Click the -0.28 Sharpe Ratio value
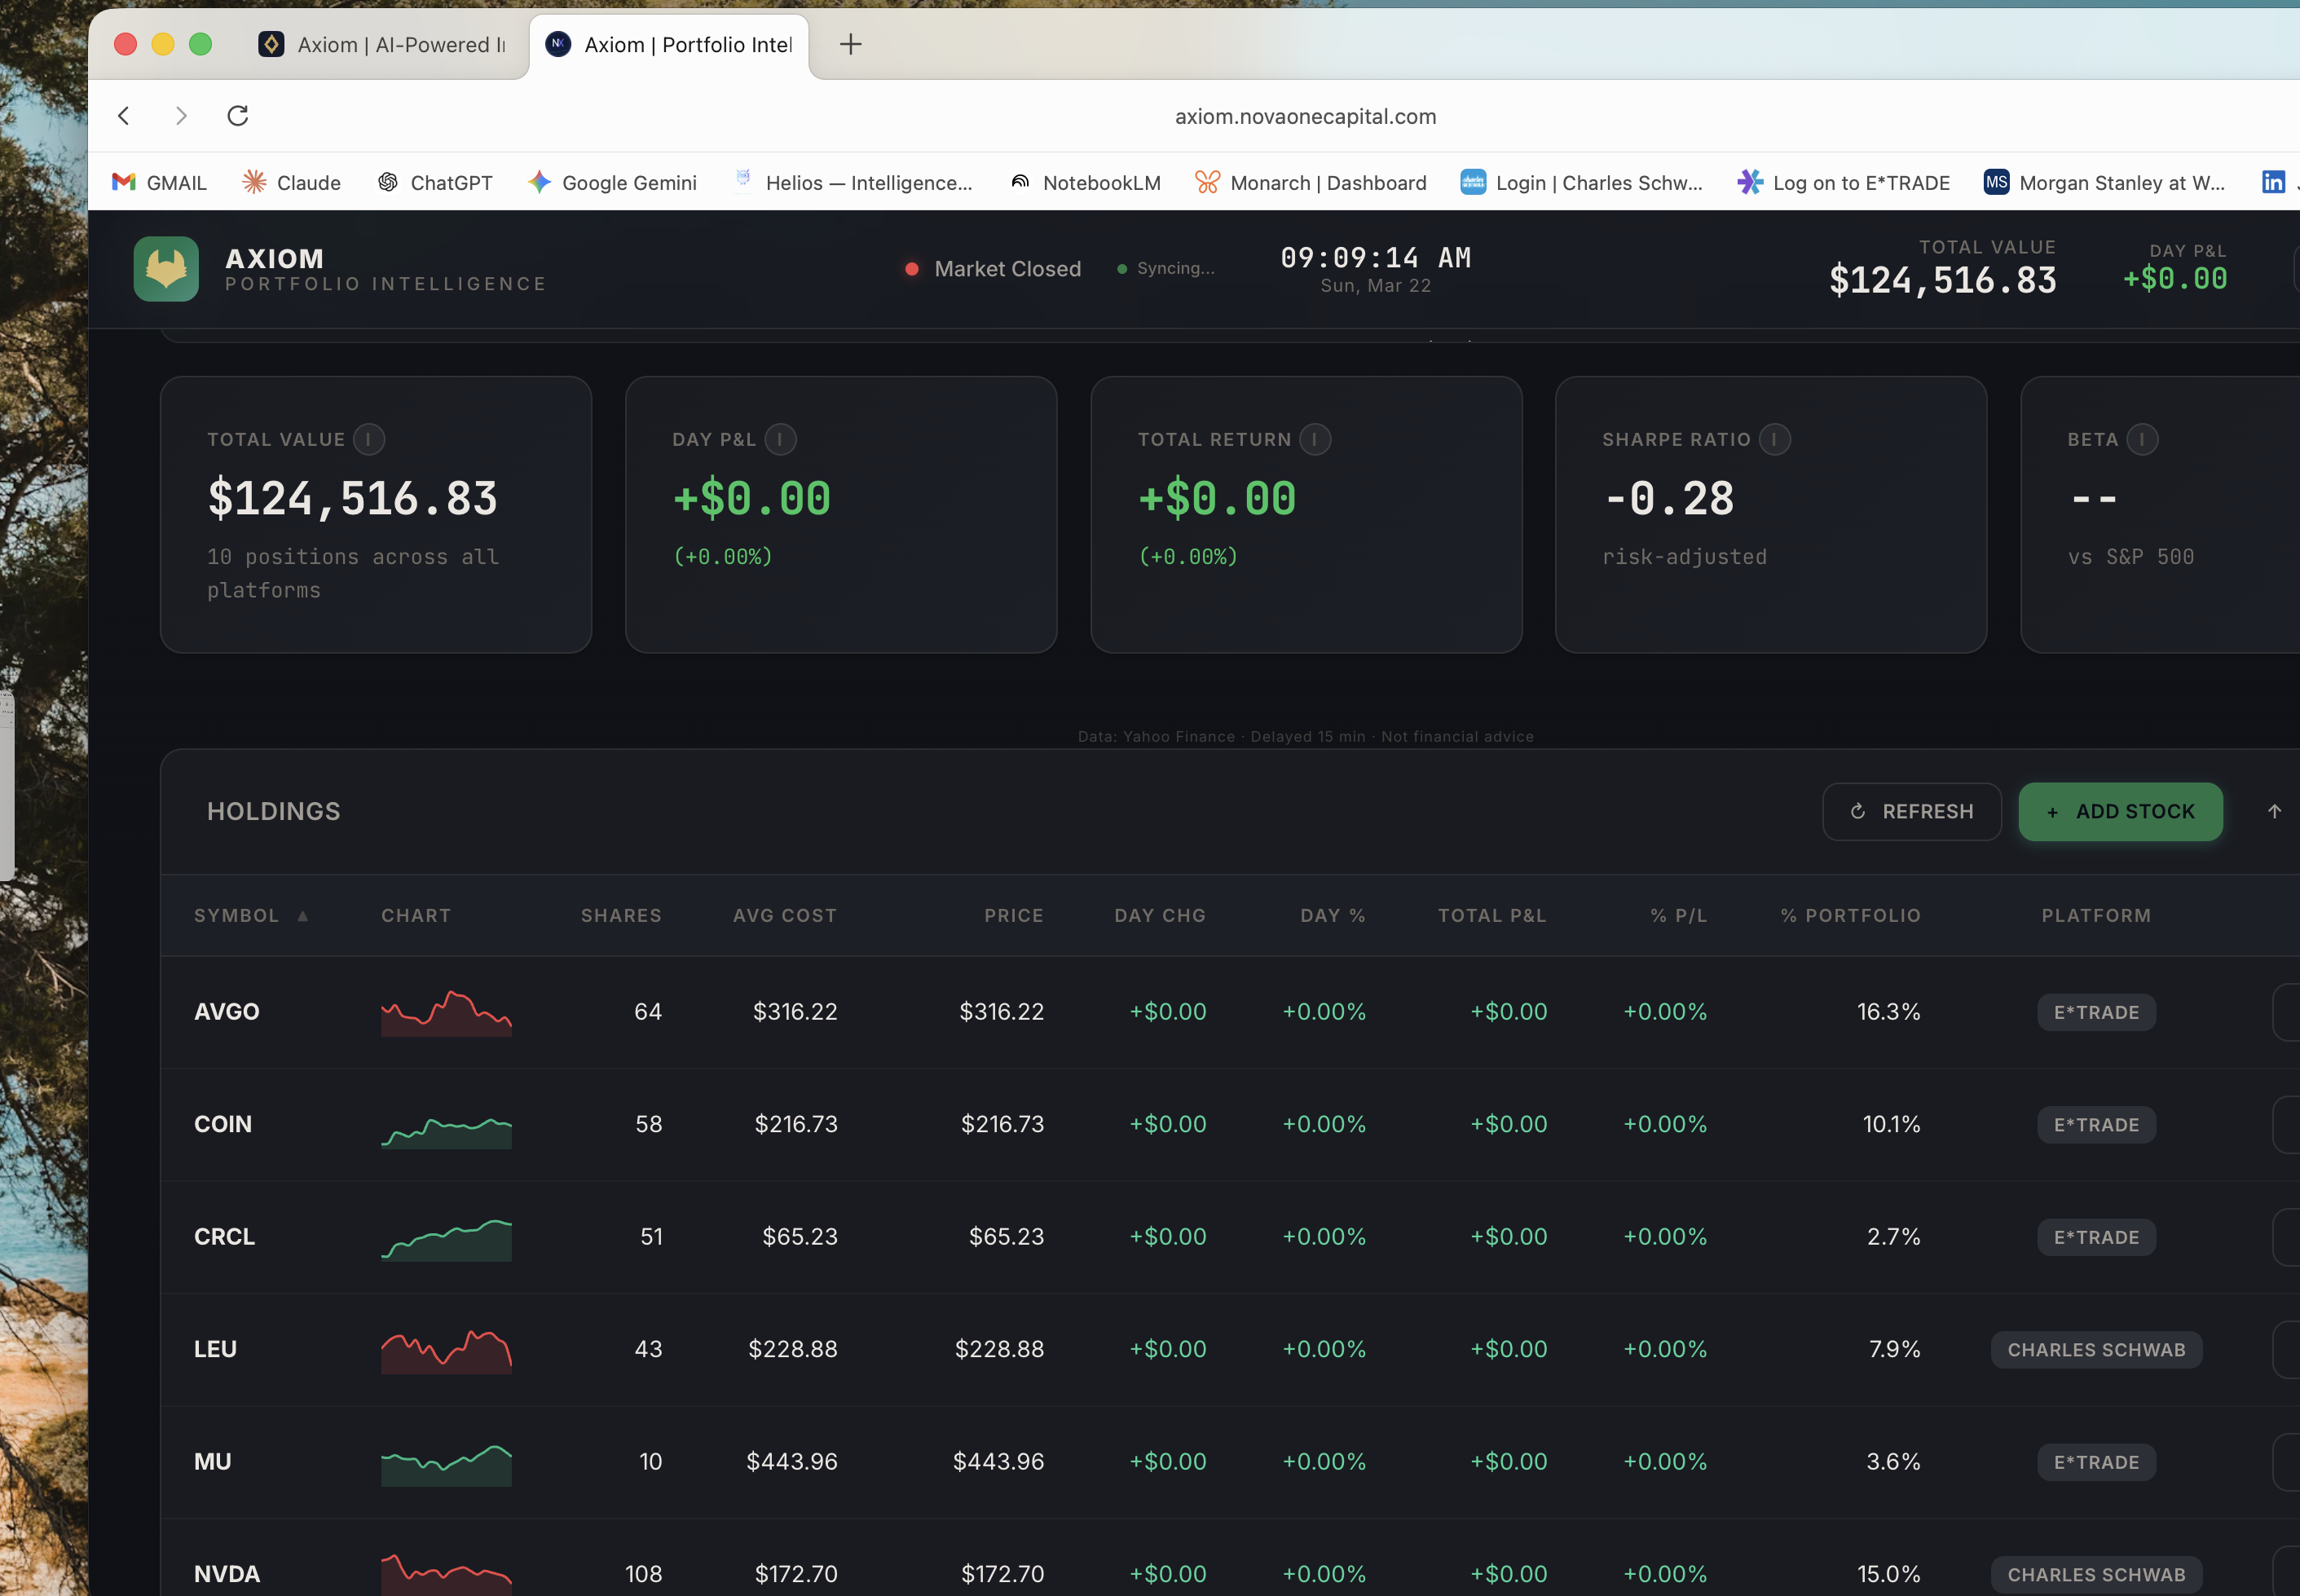Viewport: 2300px width, 1596px height. [x=1668, y=498]
